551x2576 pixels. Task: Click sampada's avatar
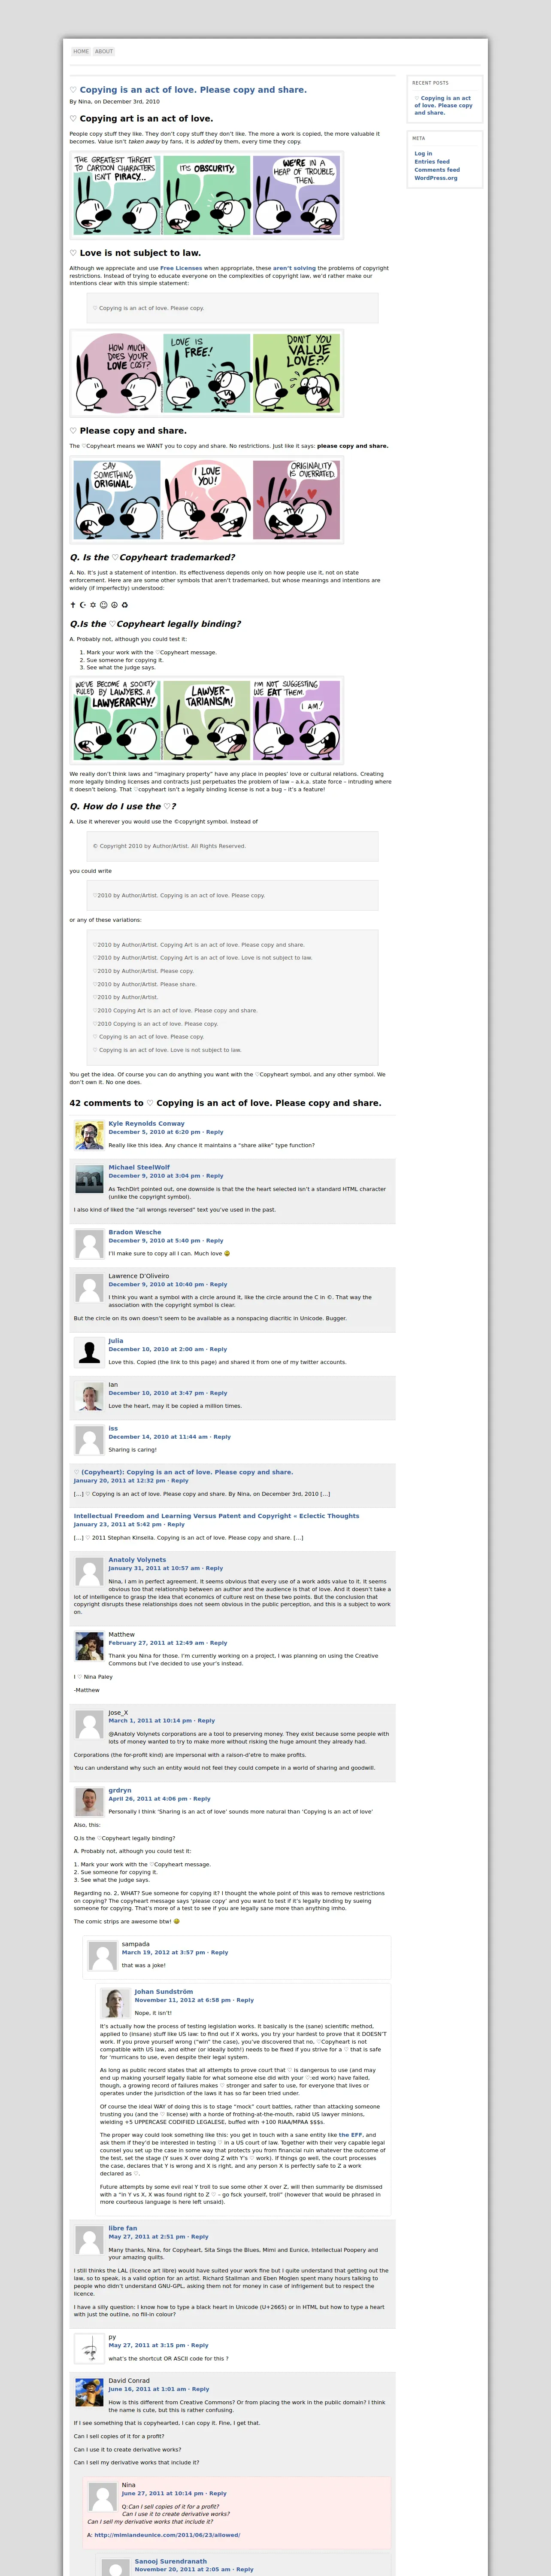tap(102, 1955)
